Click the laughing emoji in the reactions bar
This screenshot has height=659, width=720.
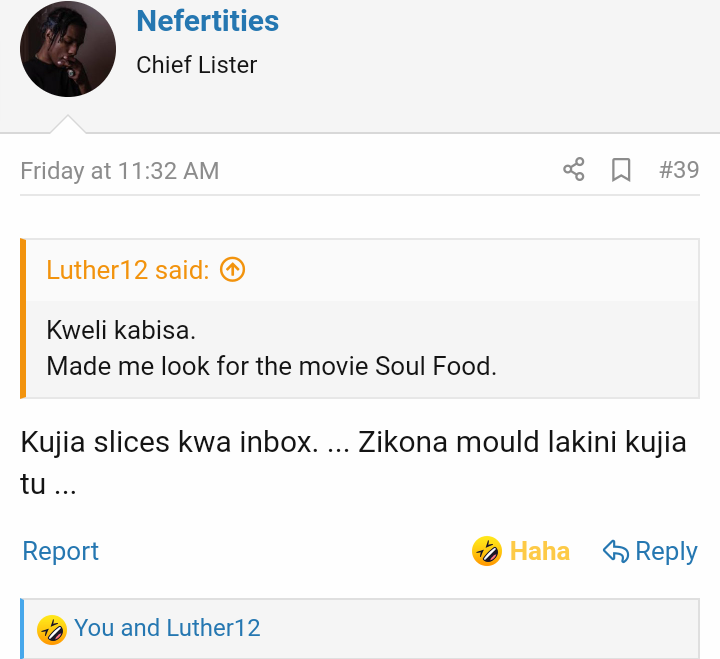52,630
